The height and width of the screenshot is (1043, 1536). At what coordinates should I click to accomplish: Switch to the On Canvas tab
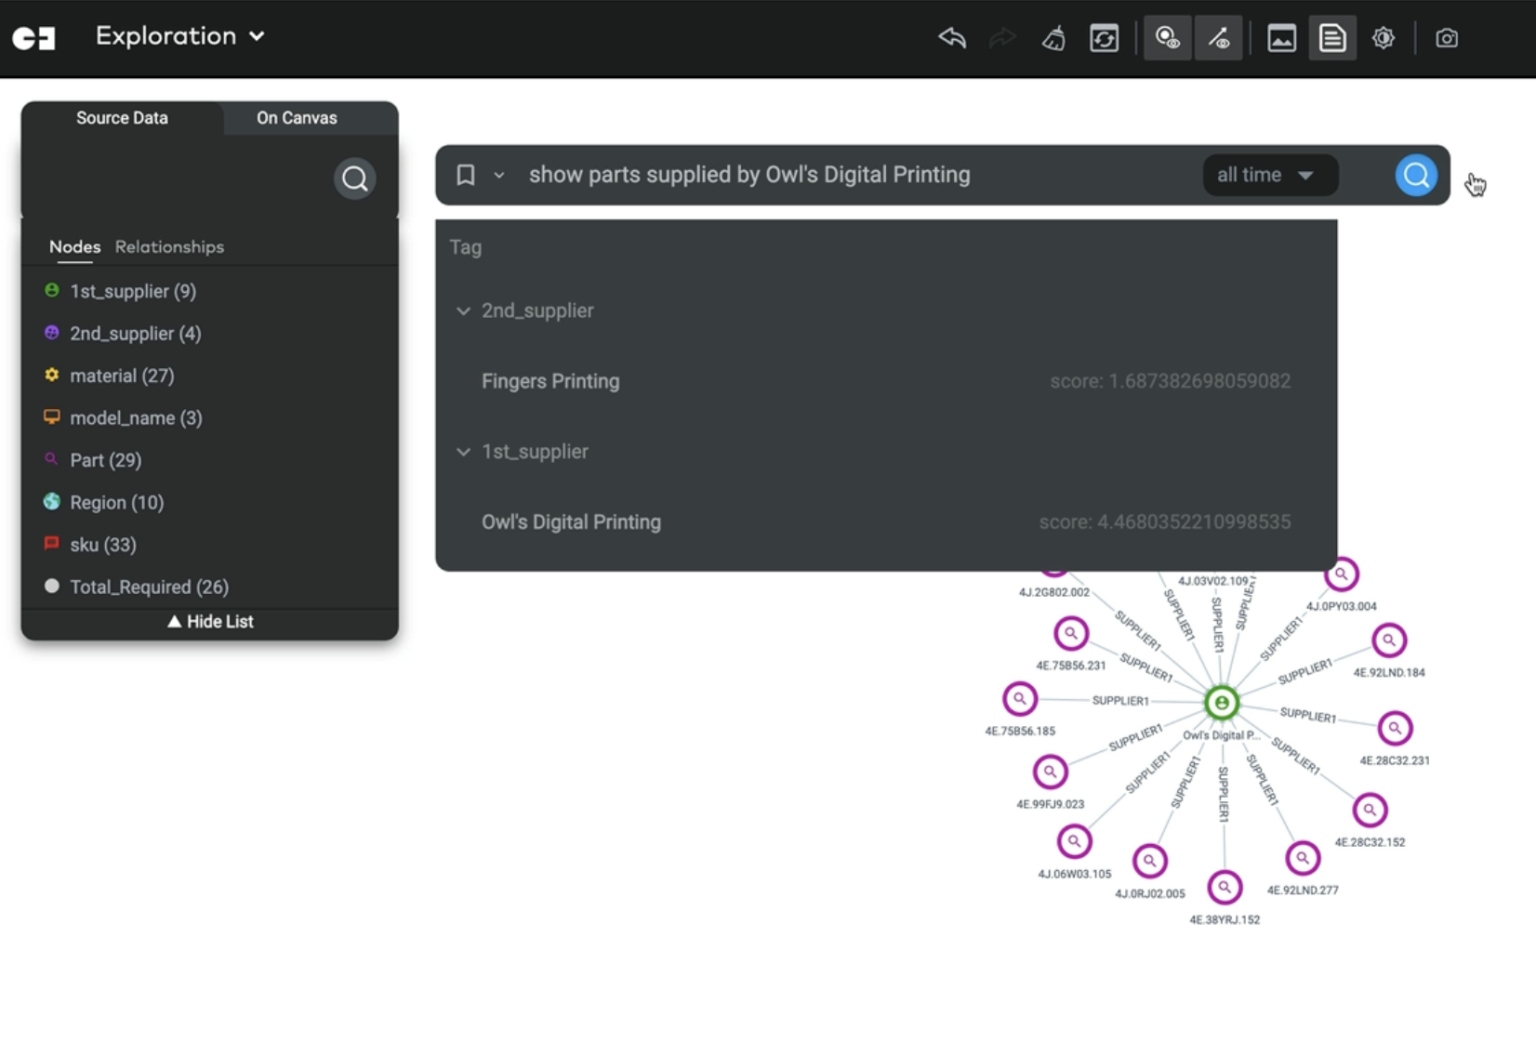296,118
